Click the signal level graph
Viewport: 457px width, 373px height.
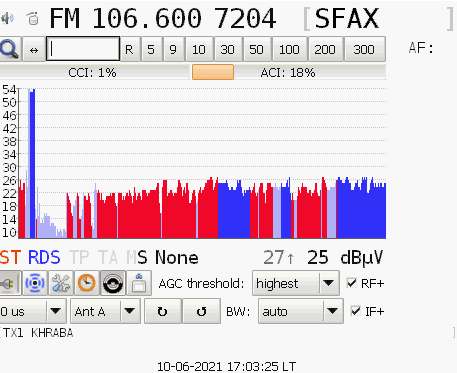coord(202,163)
